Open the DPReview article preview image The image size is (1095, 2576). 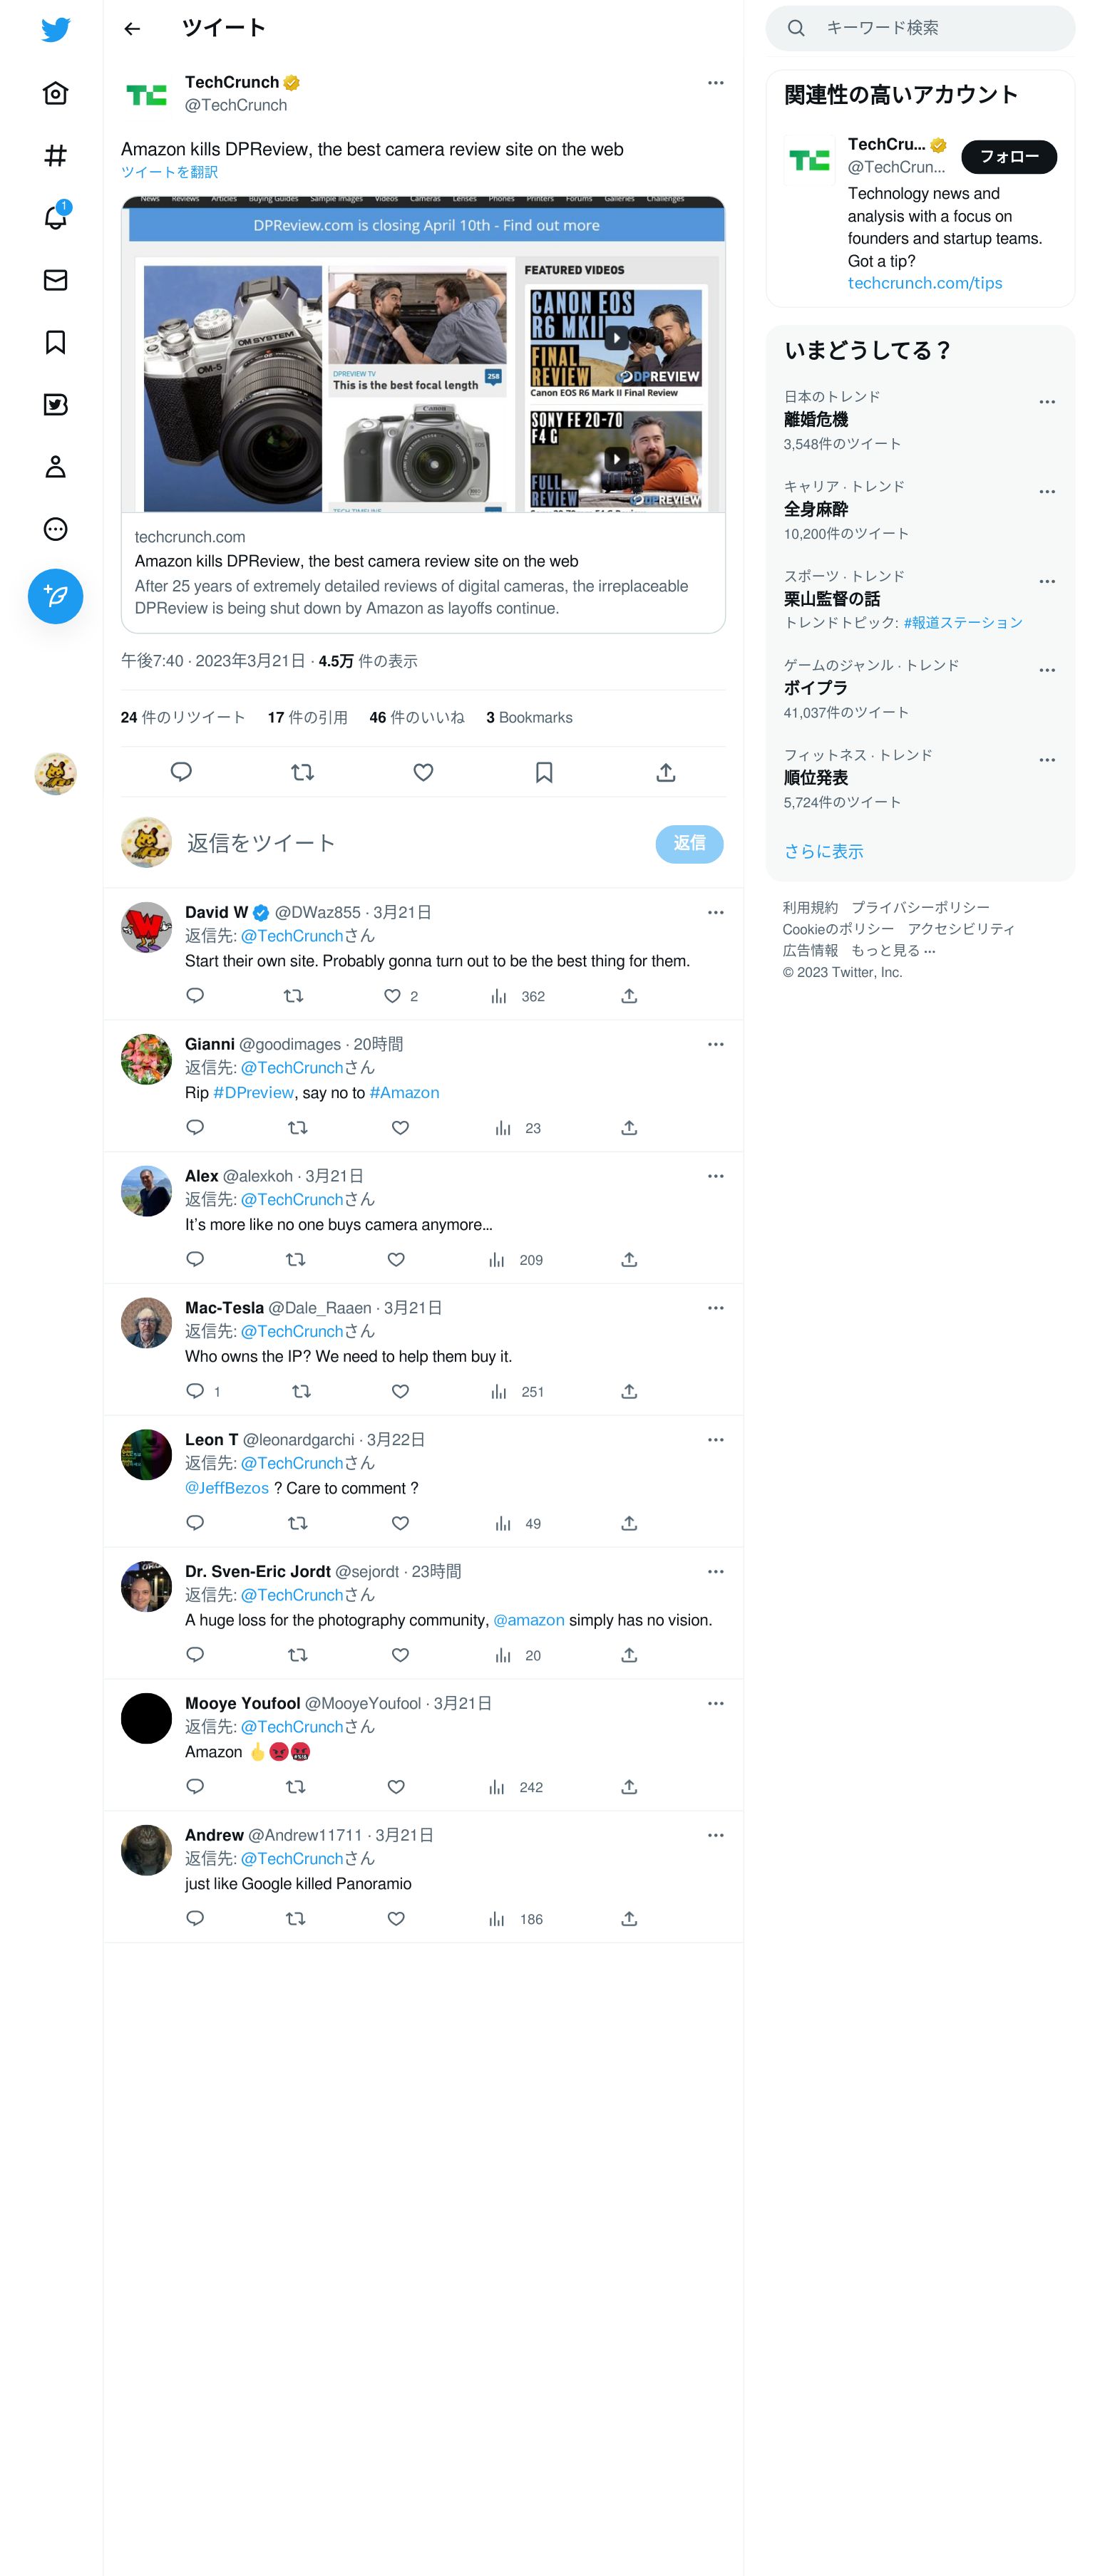pyautogui.click(x=423, y=355)
